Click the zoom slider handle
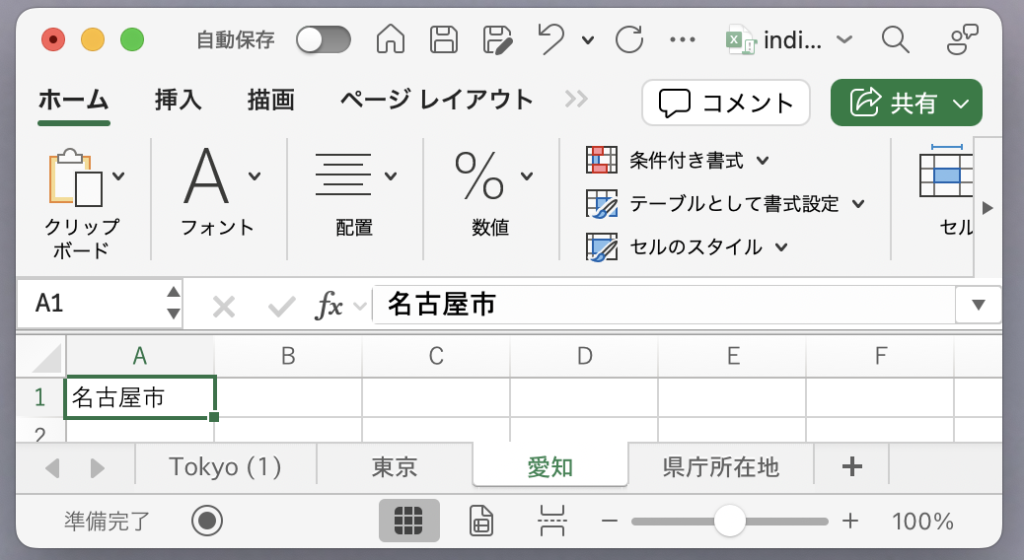Viewport: 1024px width, 560px height. (x=729, y=521)
